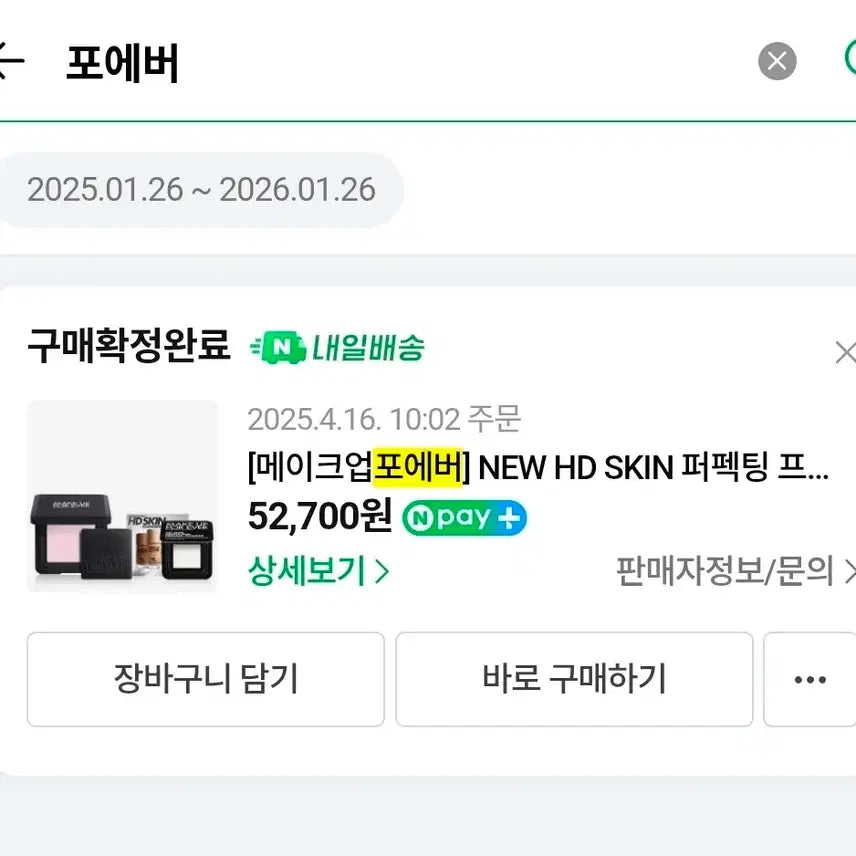Clear the search text with the X icon
Screen dimensions: 856x856
coord(777,62)
